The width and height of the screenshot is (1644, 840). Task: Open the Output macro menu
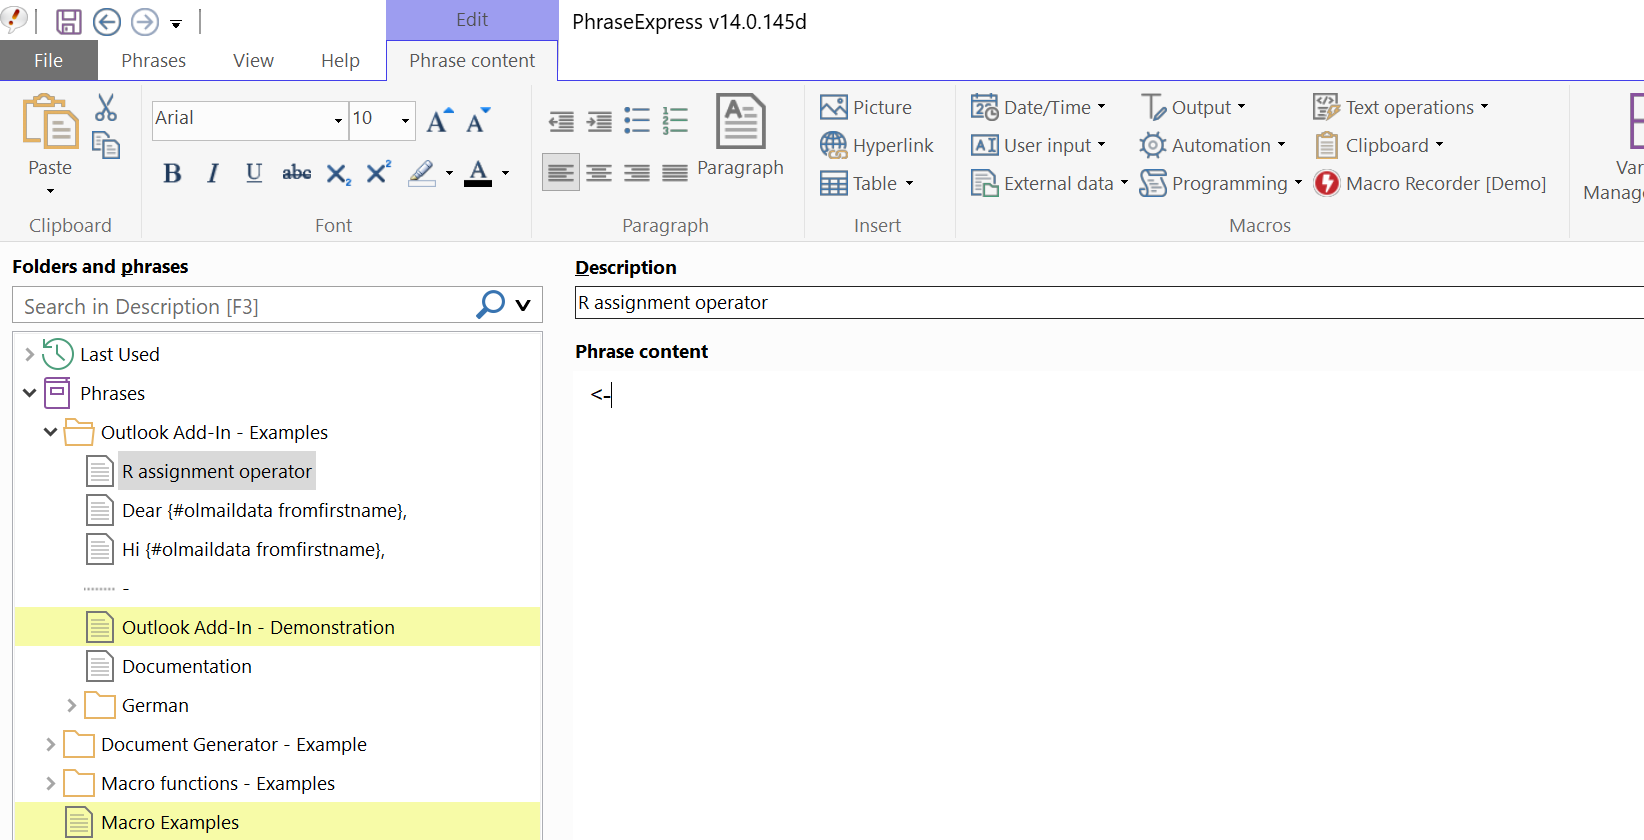click(x=1193, y=107)
